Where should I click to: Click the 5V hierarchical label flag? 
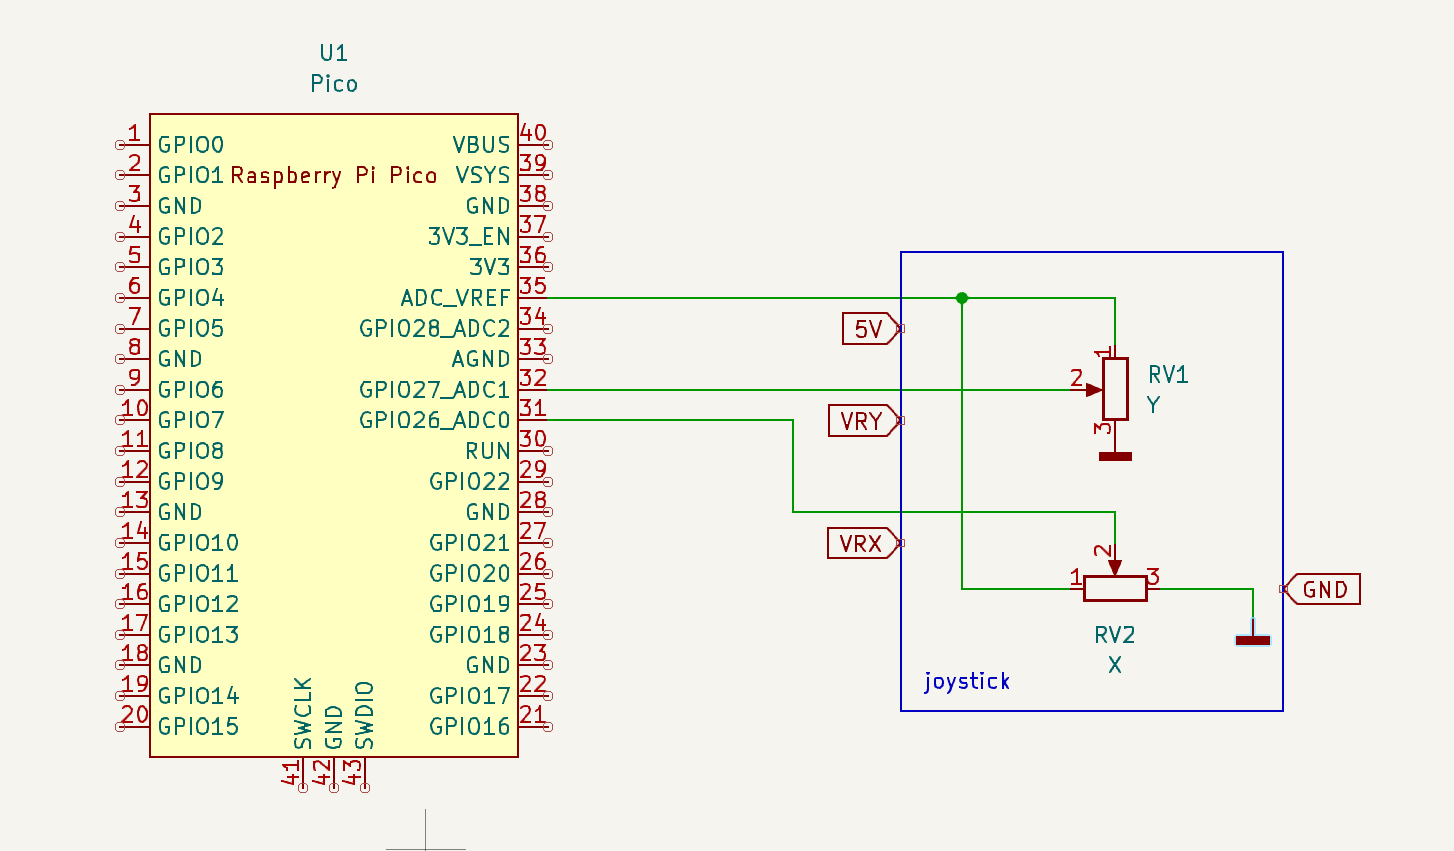(x=871, y=328)
